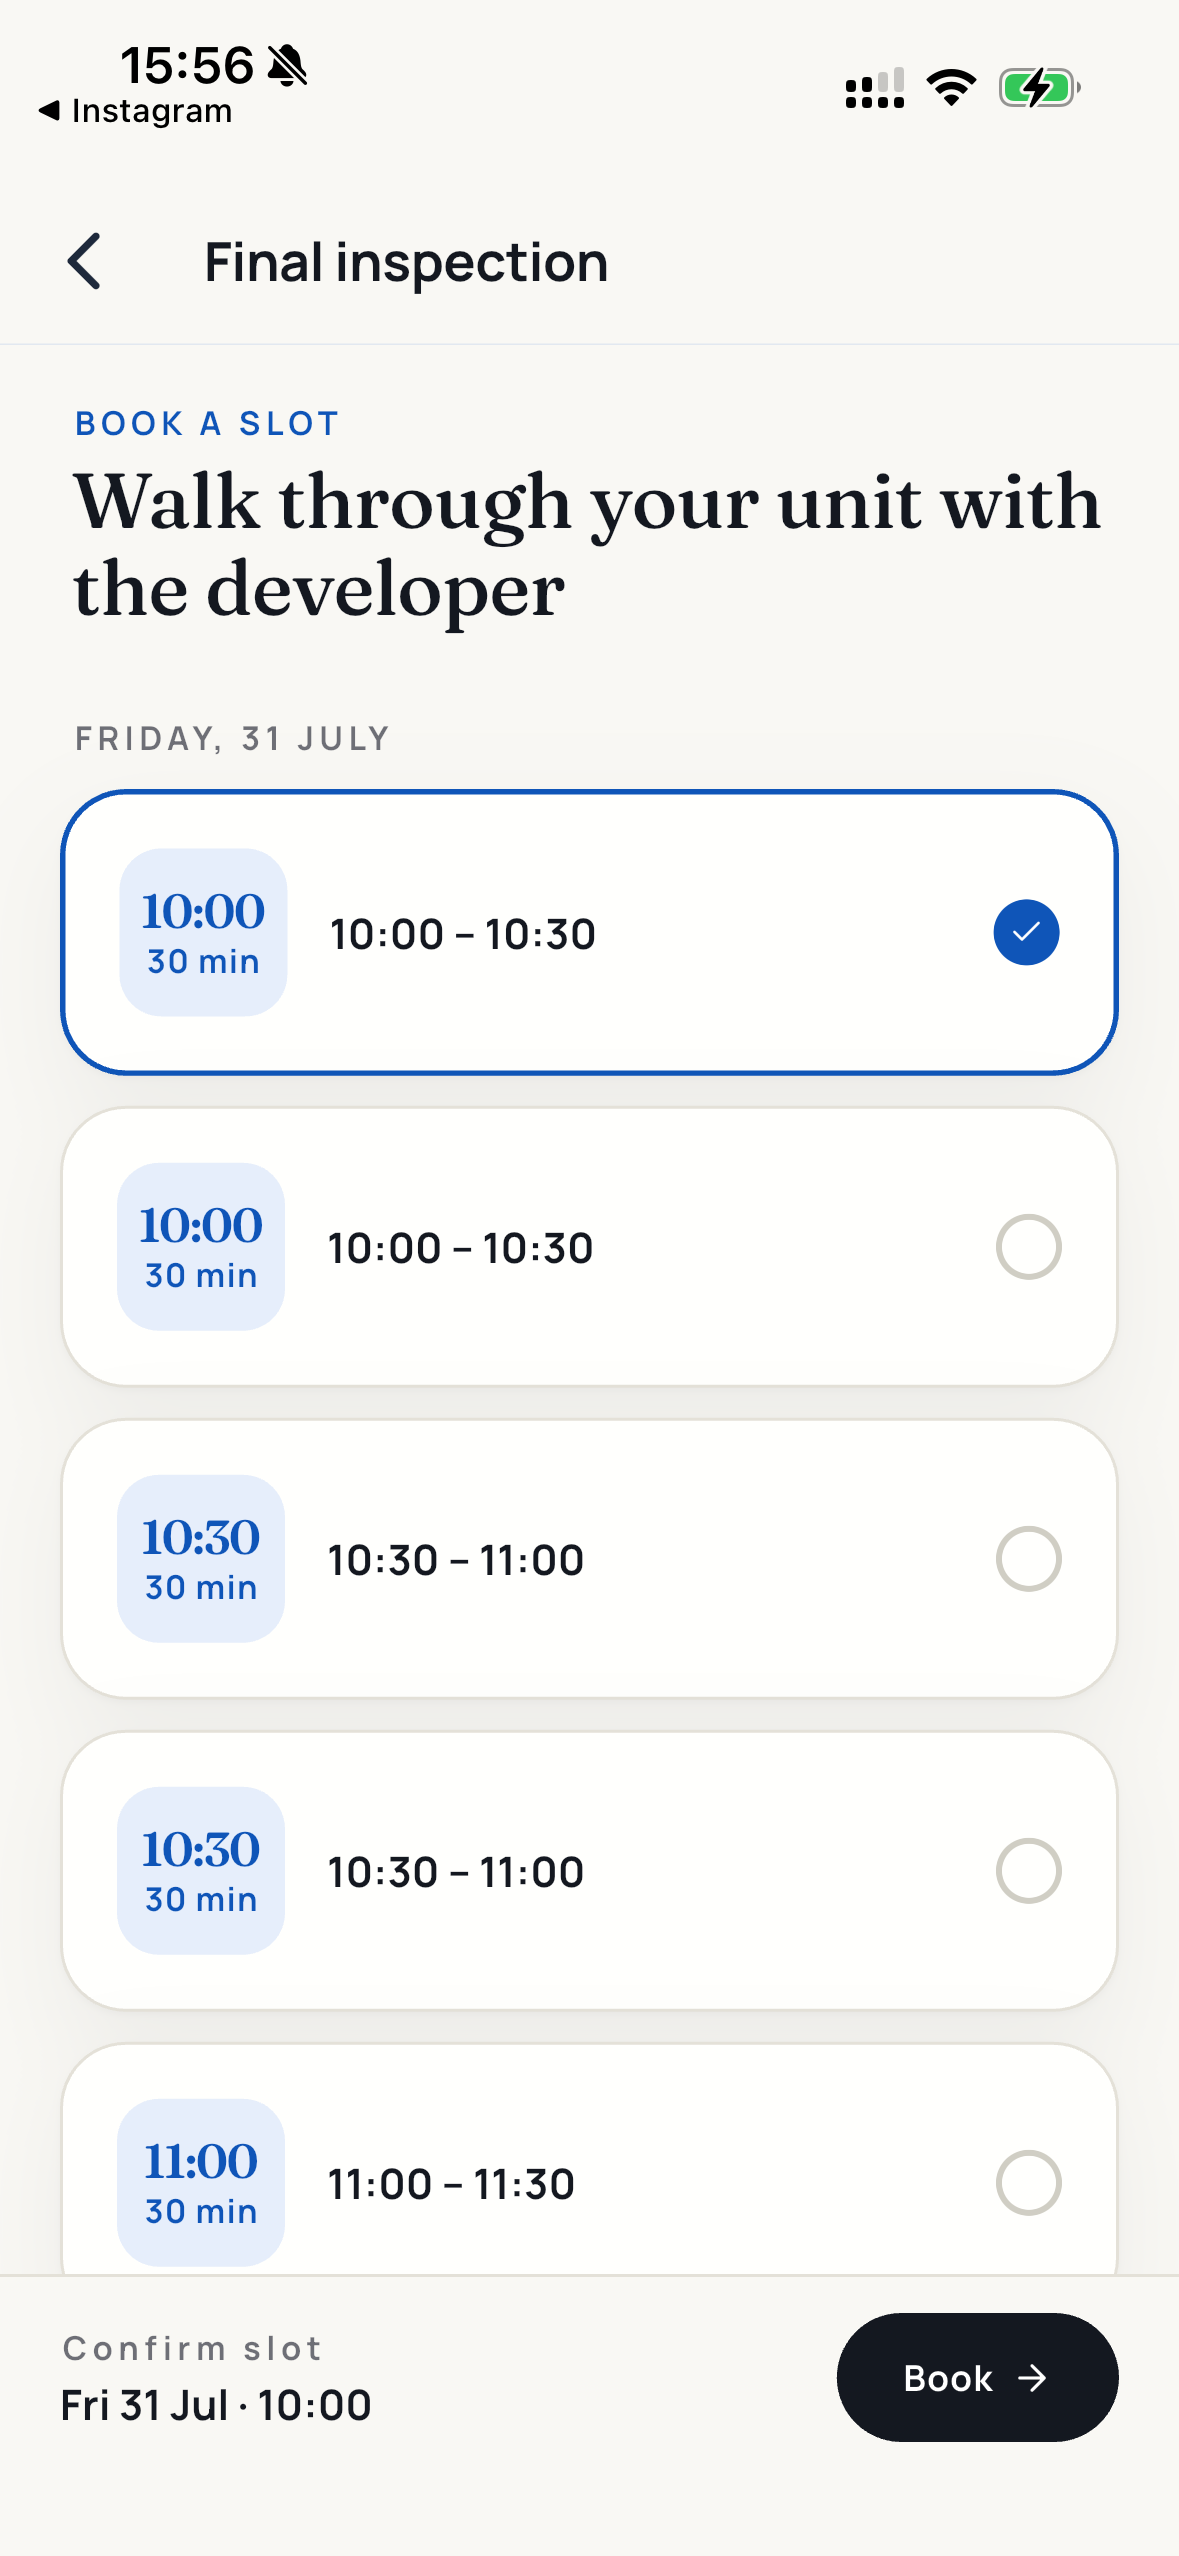The image size is (1179, 2556).
Task: Select the second 10:00 – 10:30 radio button
Action: point(1028,1247)
